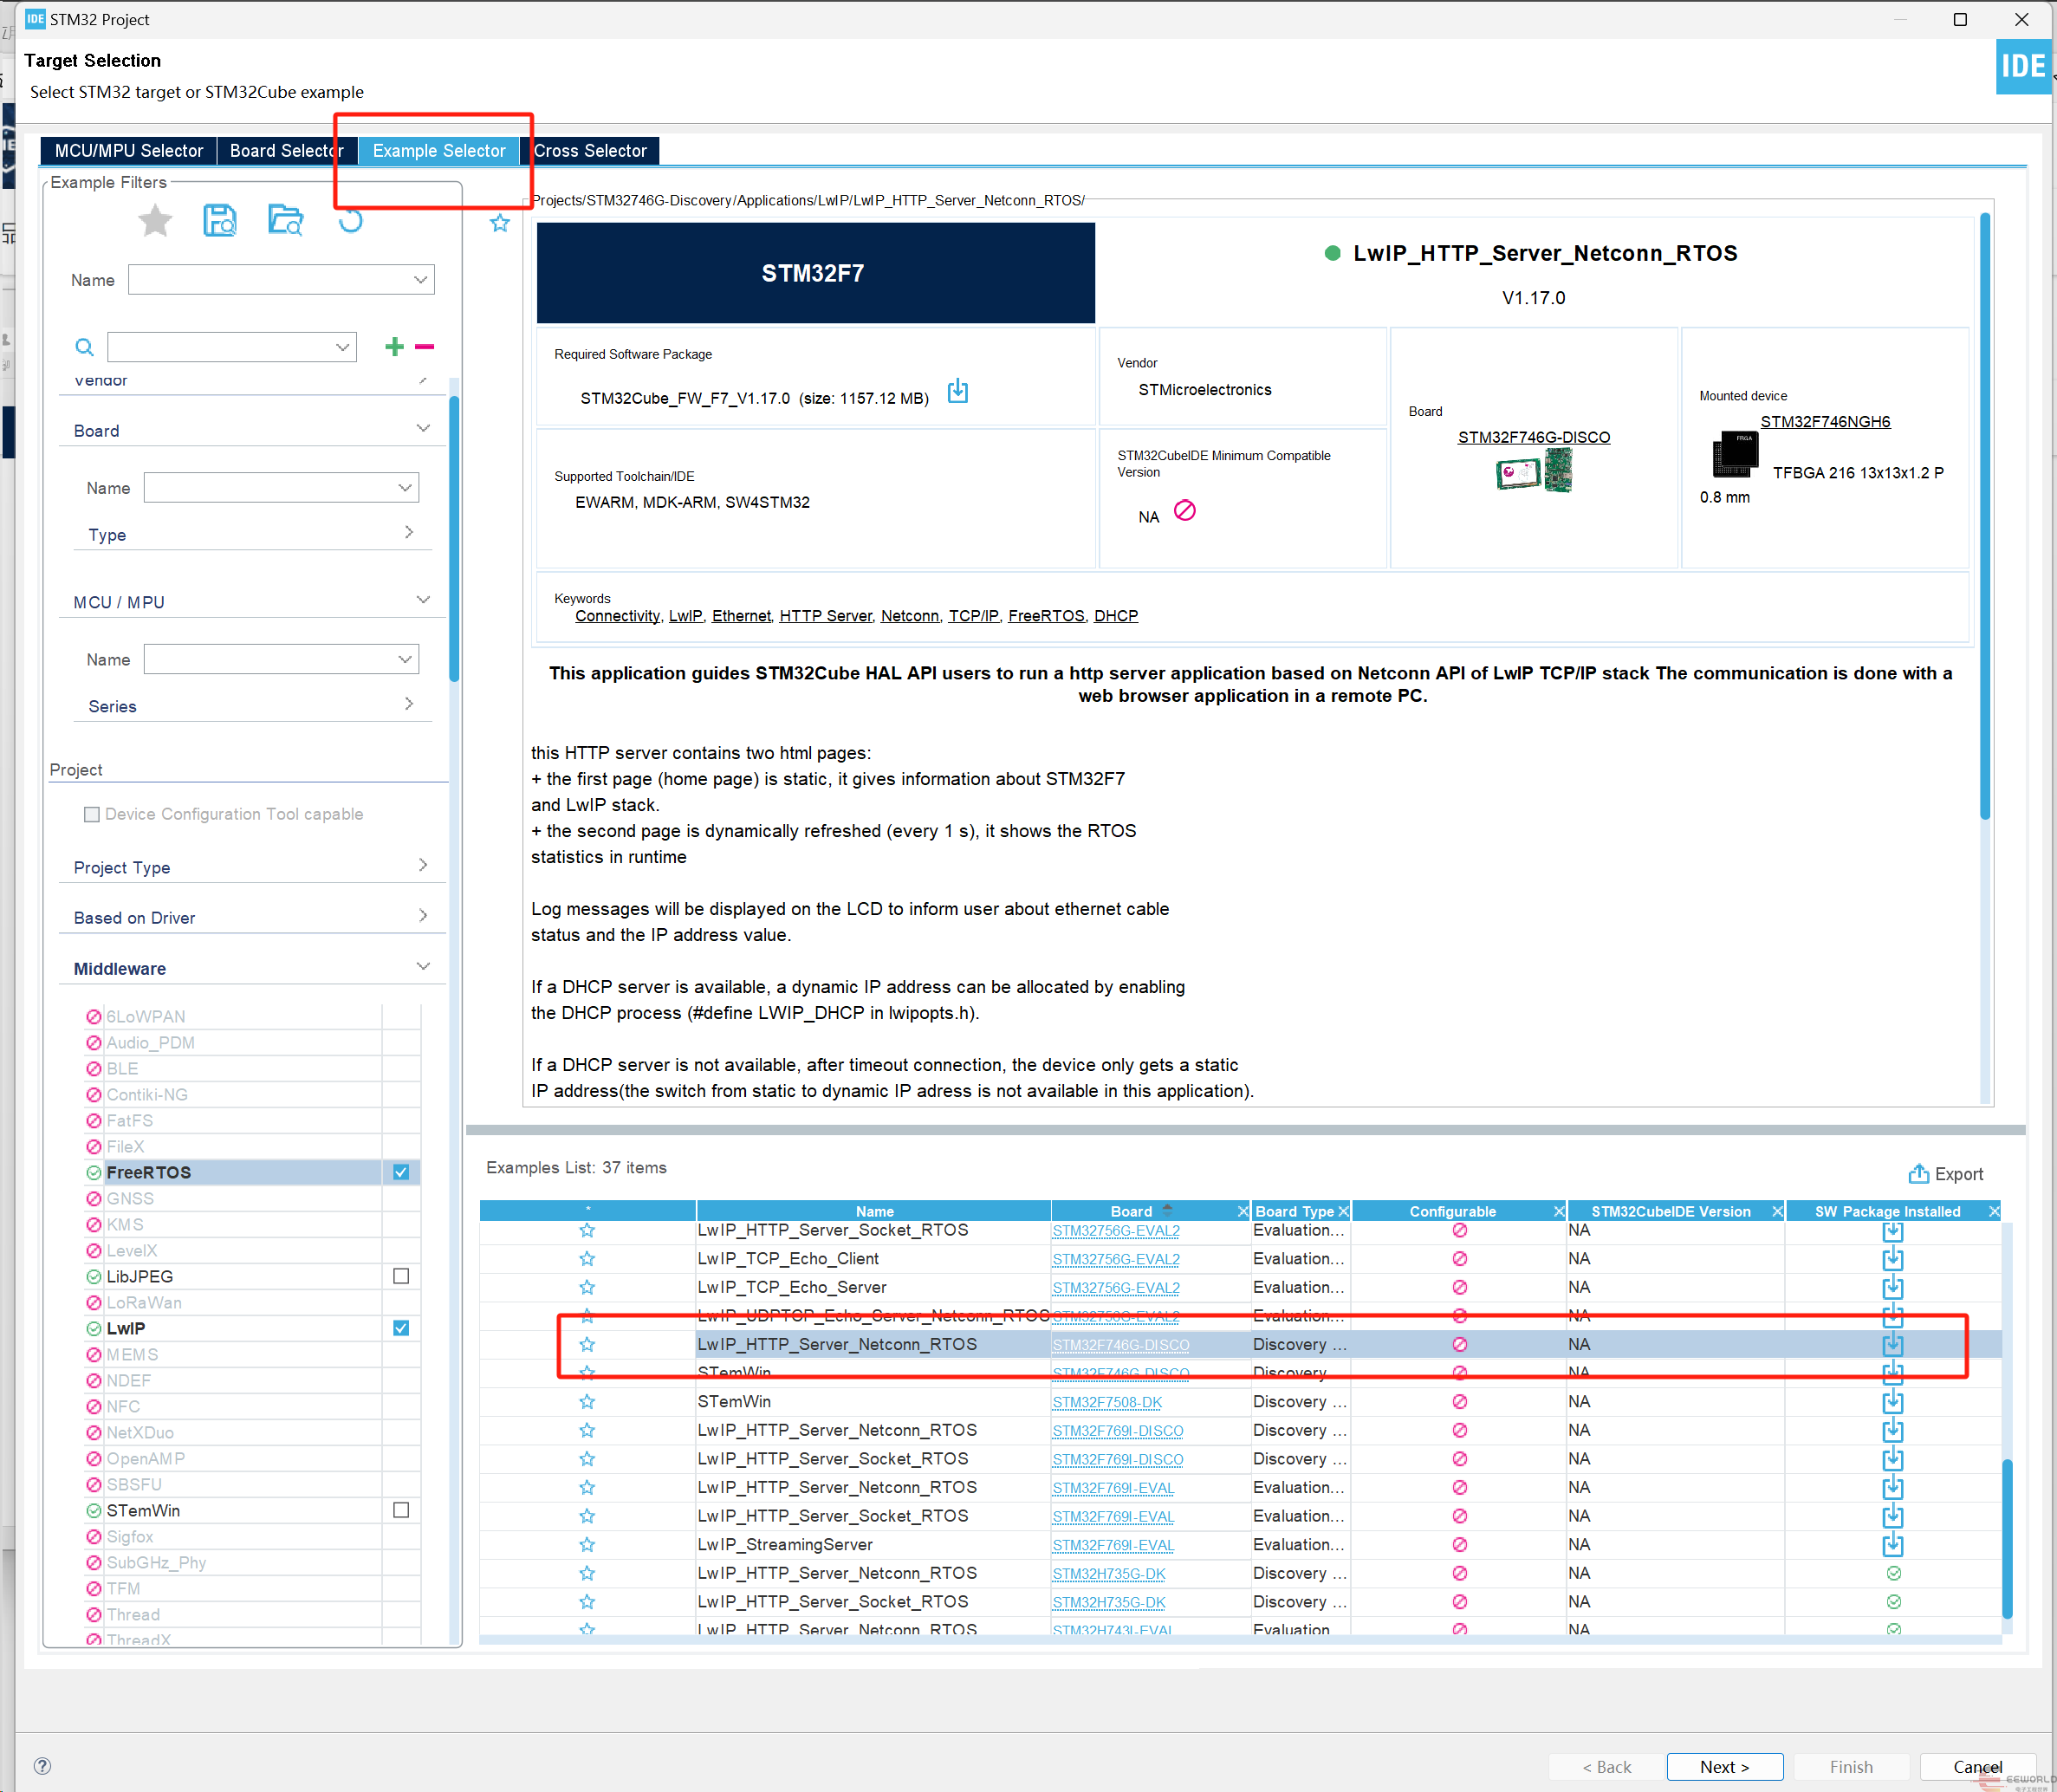Open the search field dropdown arrow
Image resolution: width=2057 pixels, height=1792 pixels.
[x=343, y=347]
